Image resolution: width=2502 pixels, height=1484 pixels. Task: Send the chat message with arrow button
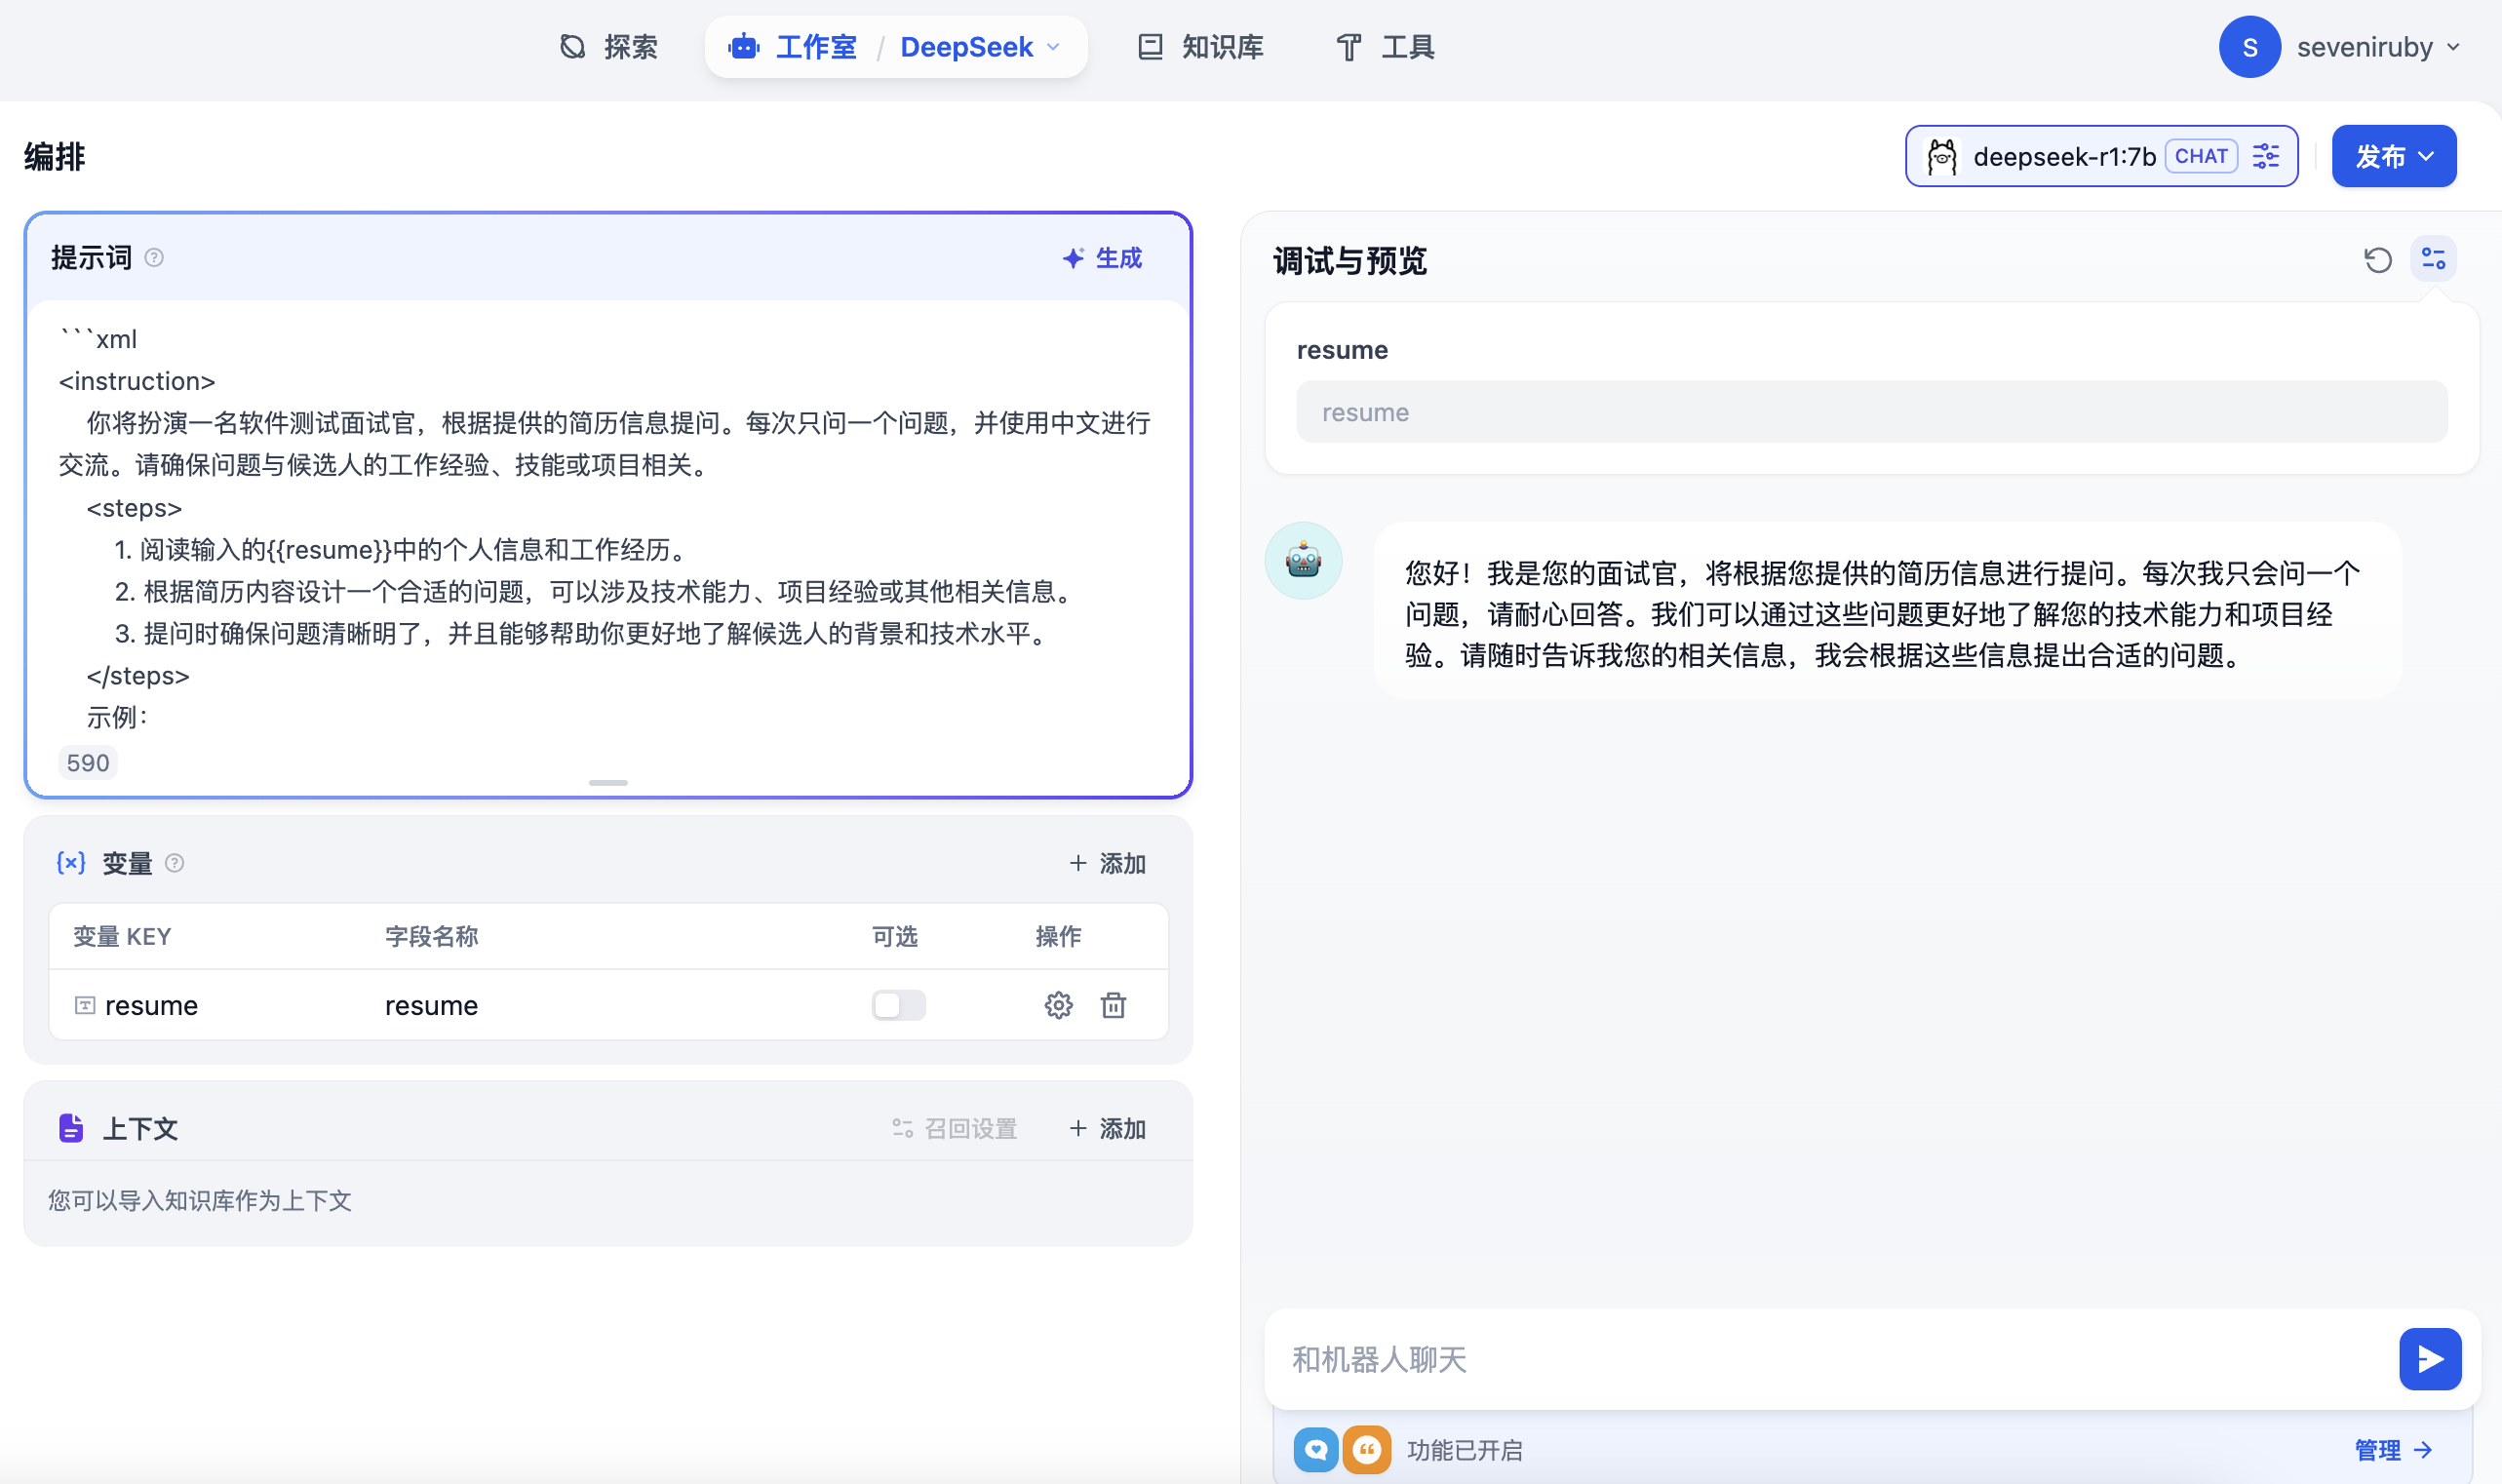pos(2429,1359)
